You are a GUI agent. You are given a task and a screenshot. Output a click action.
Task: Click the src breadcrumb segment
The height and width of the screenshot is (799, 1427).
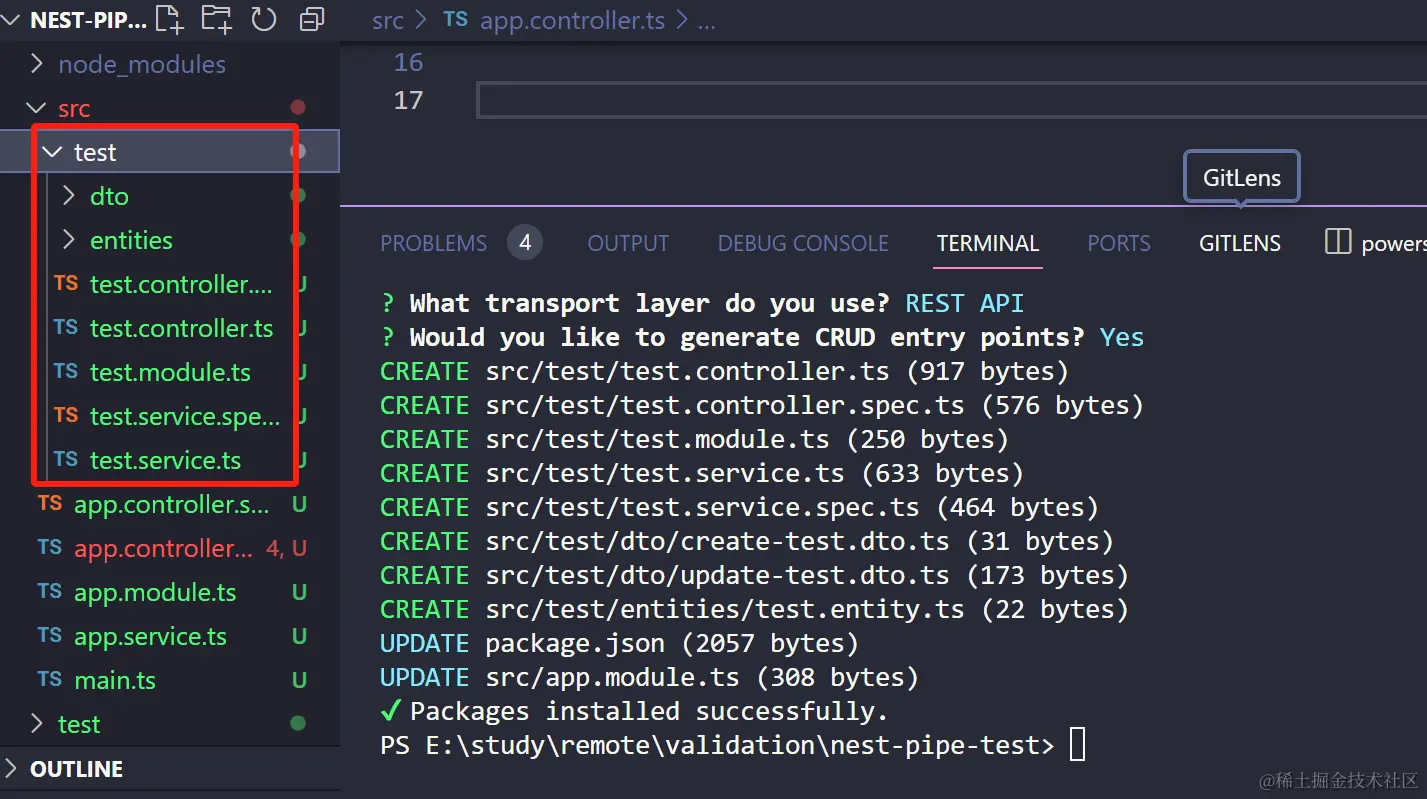point(387,20)
